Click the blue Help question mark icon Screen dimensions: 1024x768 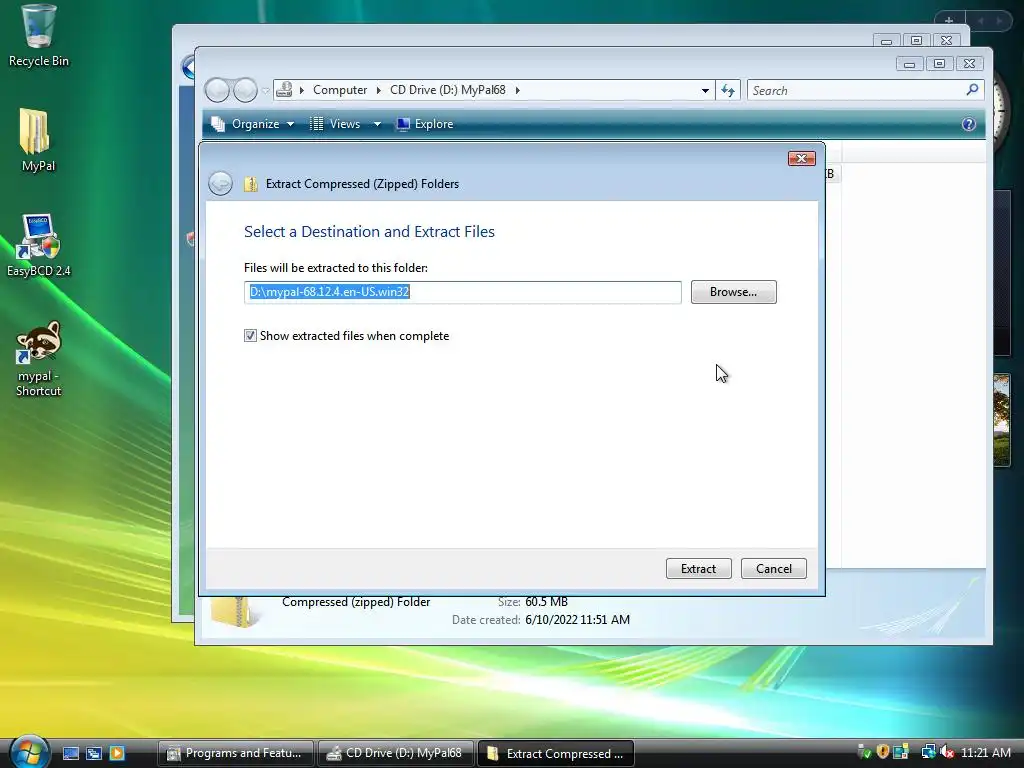pos(968,124)
